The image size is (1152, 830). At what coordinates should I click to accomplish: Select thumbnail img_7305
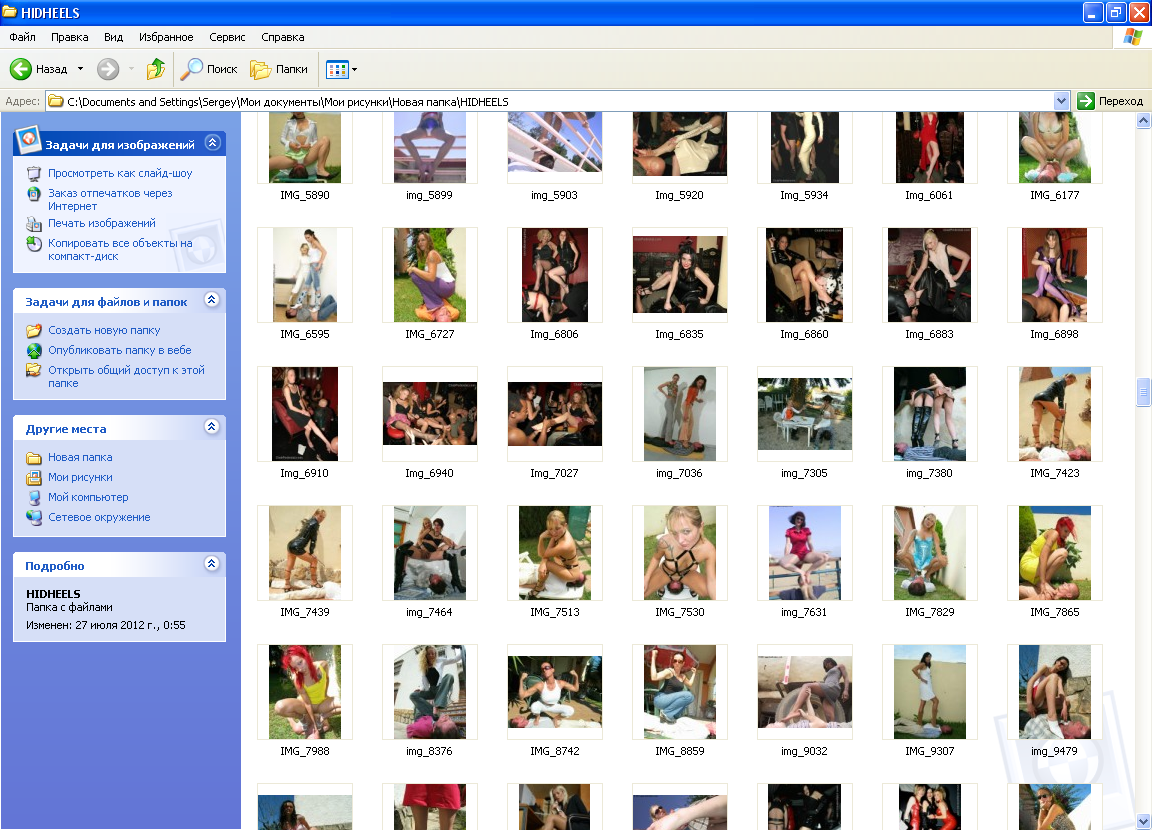coord(804,414)
